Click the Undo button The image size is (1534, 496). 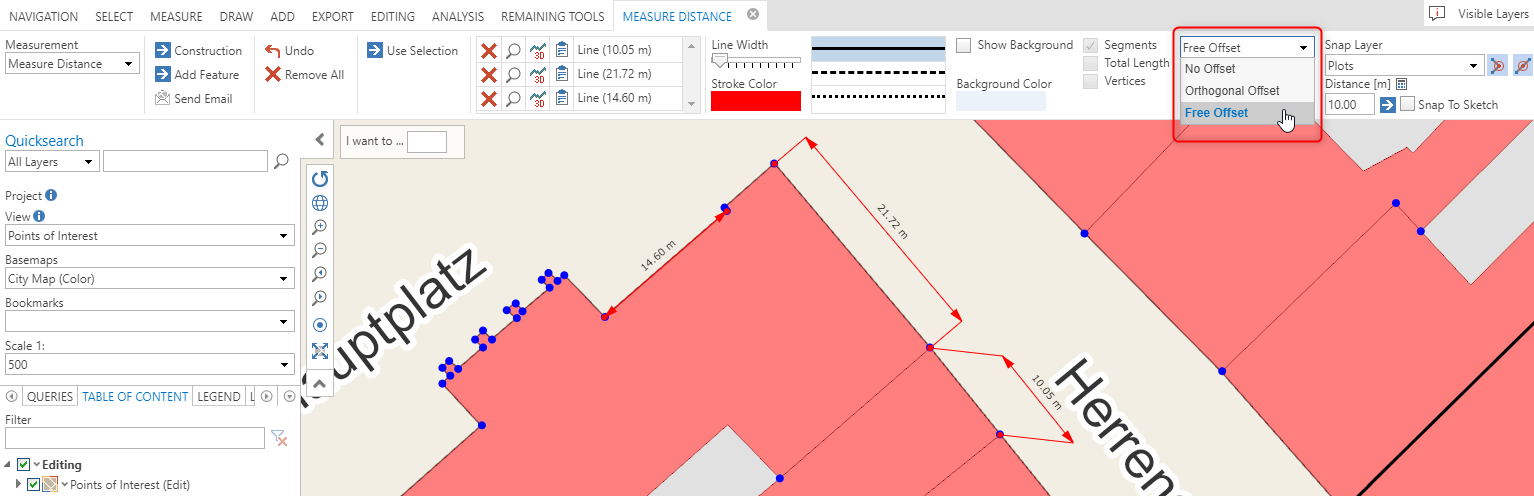tap(290, 50)
